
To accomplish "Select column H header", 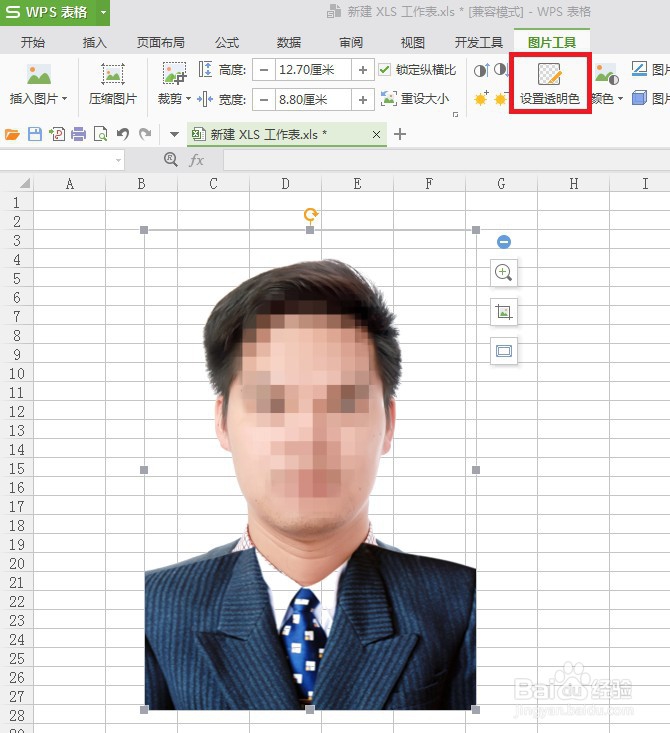I will (574, 184).
